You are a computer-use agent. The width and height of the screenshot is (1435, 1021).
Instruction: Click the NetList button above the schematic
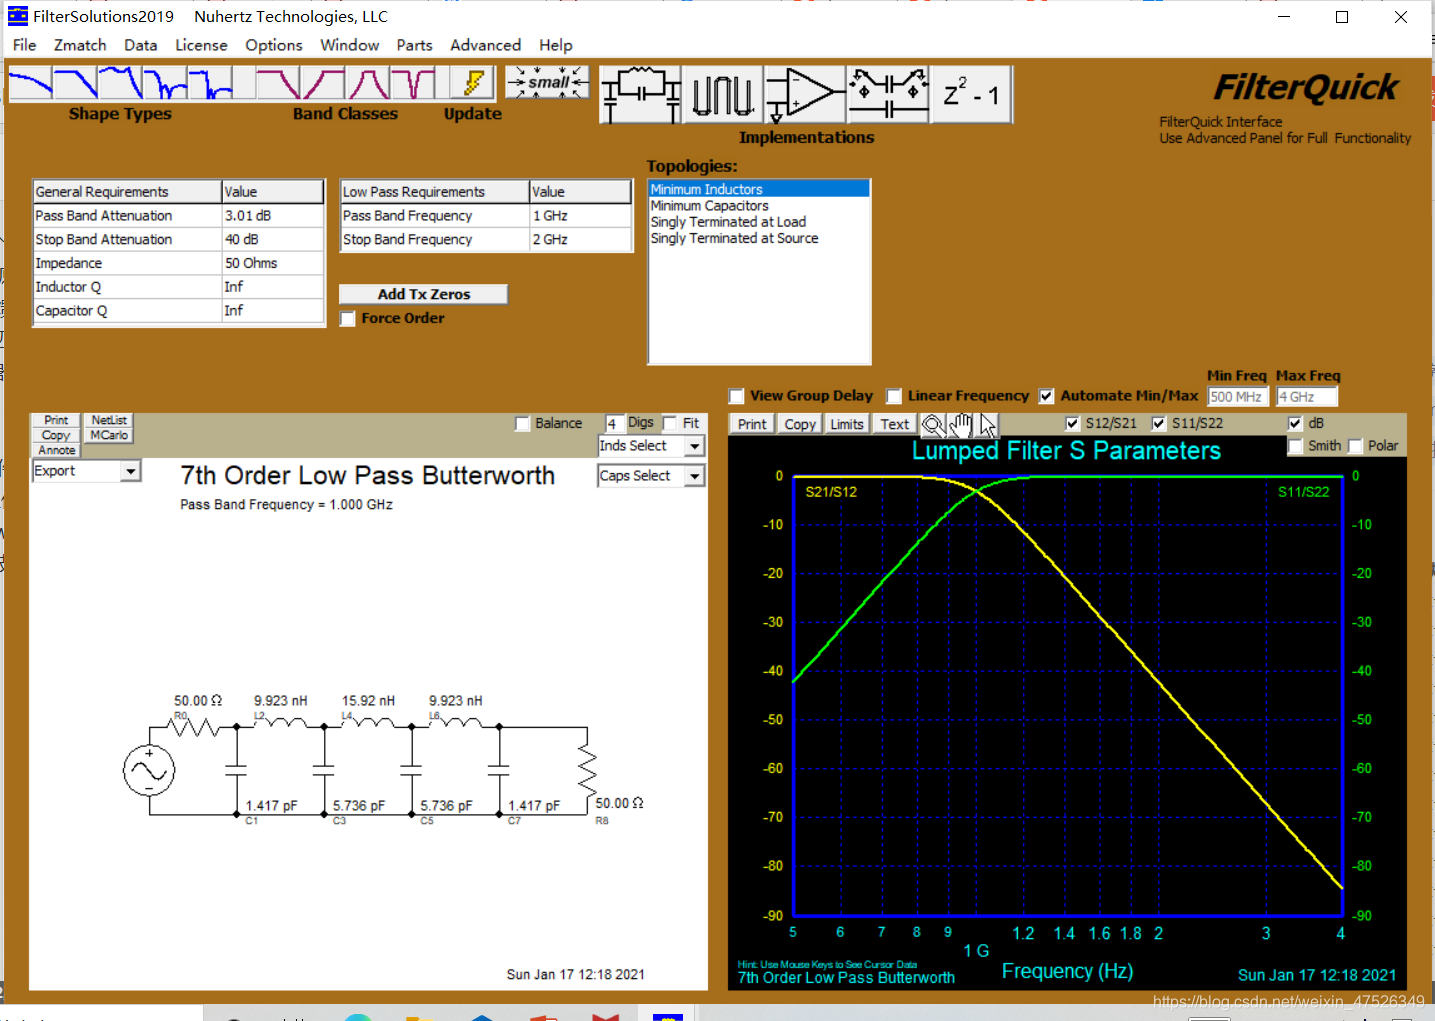point(108,419)
